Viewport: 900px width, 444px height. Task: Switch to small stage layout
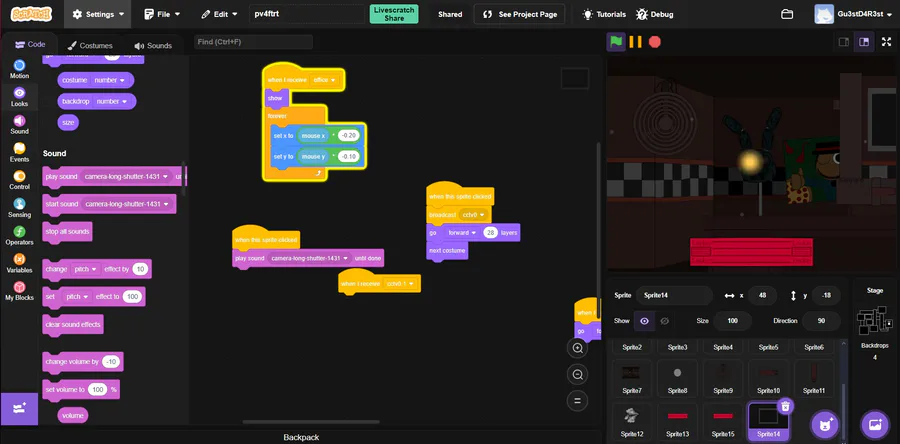click(x=844, y=42)
